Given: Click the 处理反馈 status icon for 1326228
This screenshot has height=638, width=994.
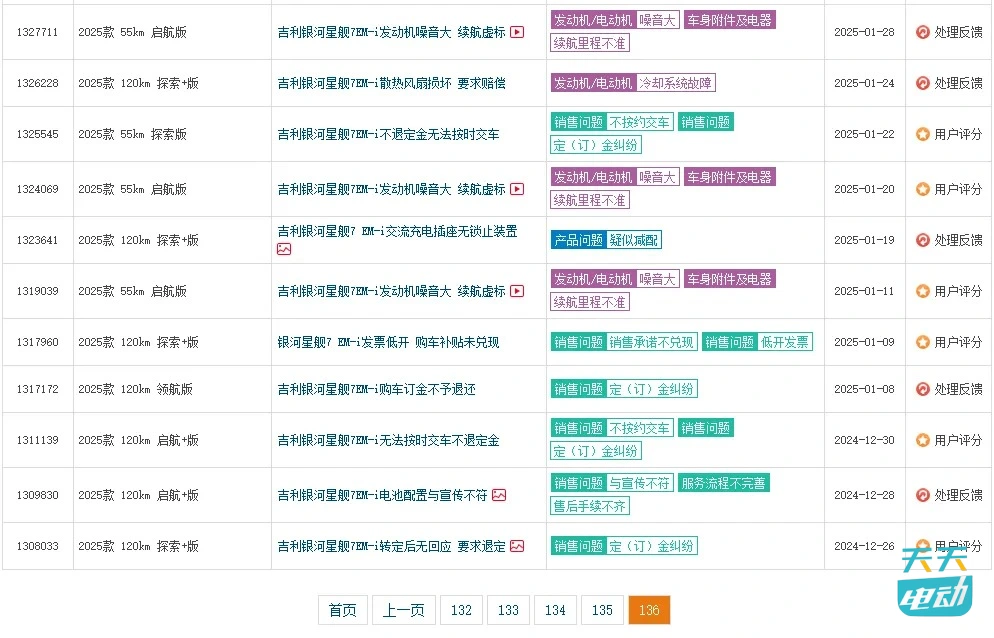Looking at the screenshot, I should 922,83.
